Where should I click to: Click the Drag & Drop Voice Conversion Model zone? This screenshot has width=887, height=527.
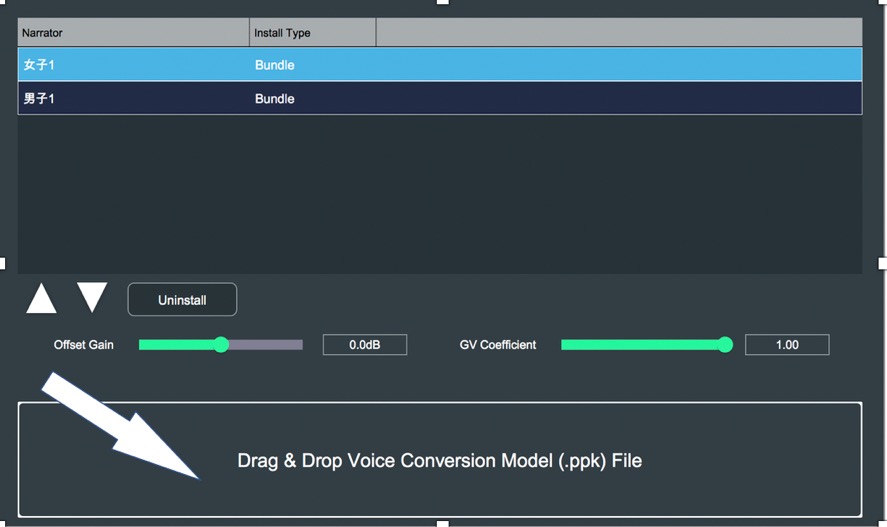pos(440,460)
